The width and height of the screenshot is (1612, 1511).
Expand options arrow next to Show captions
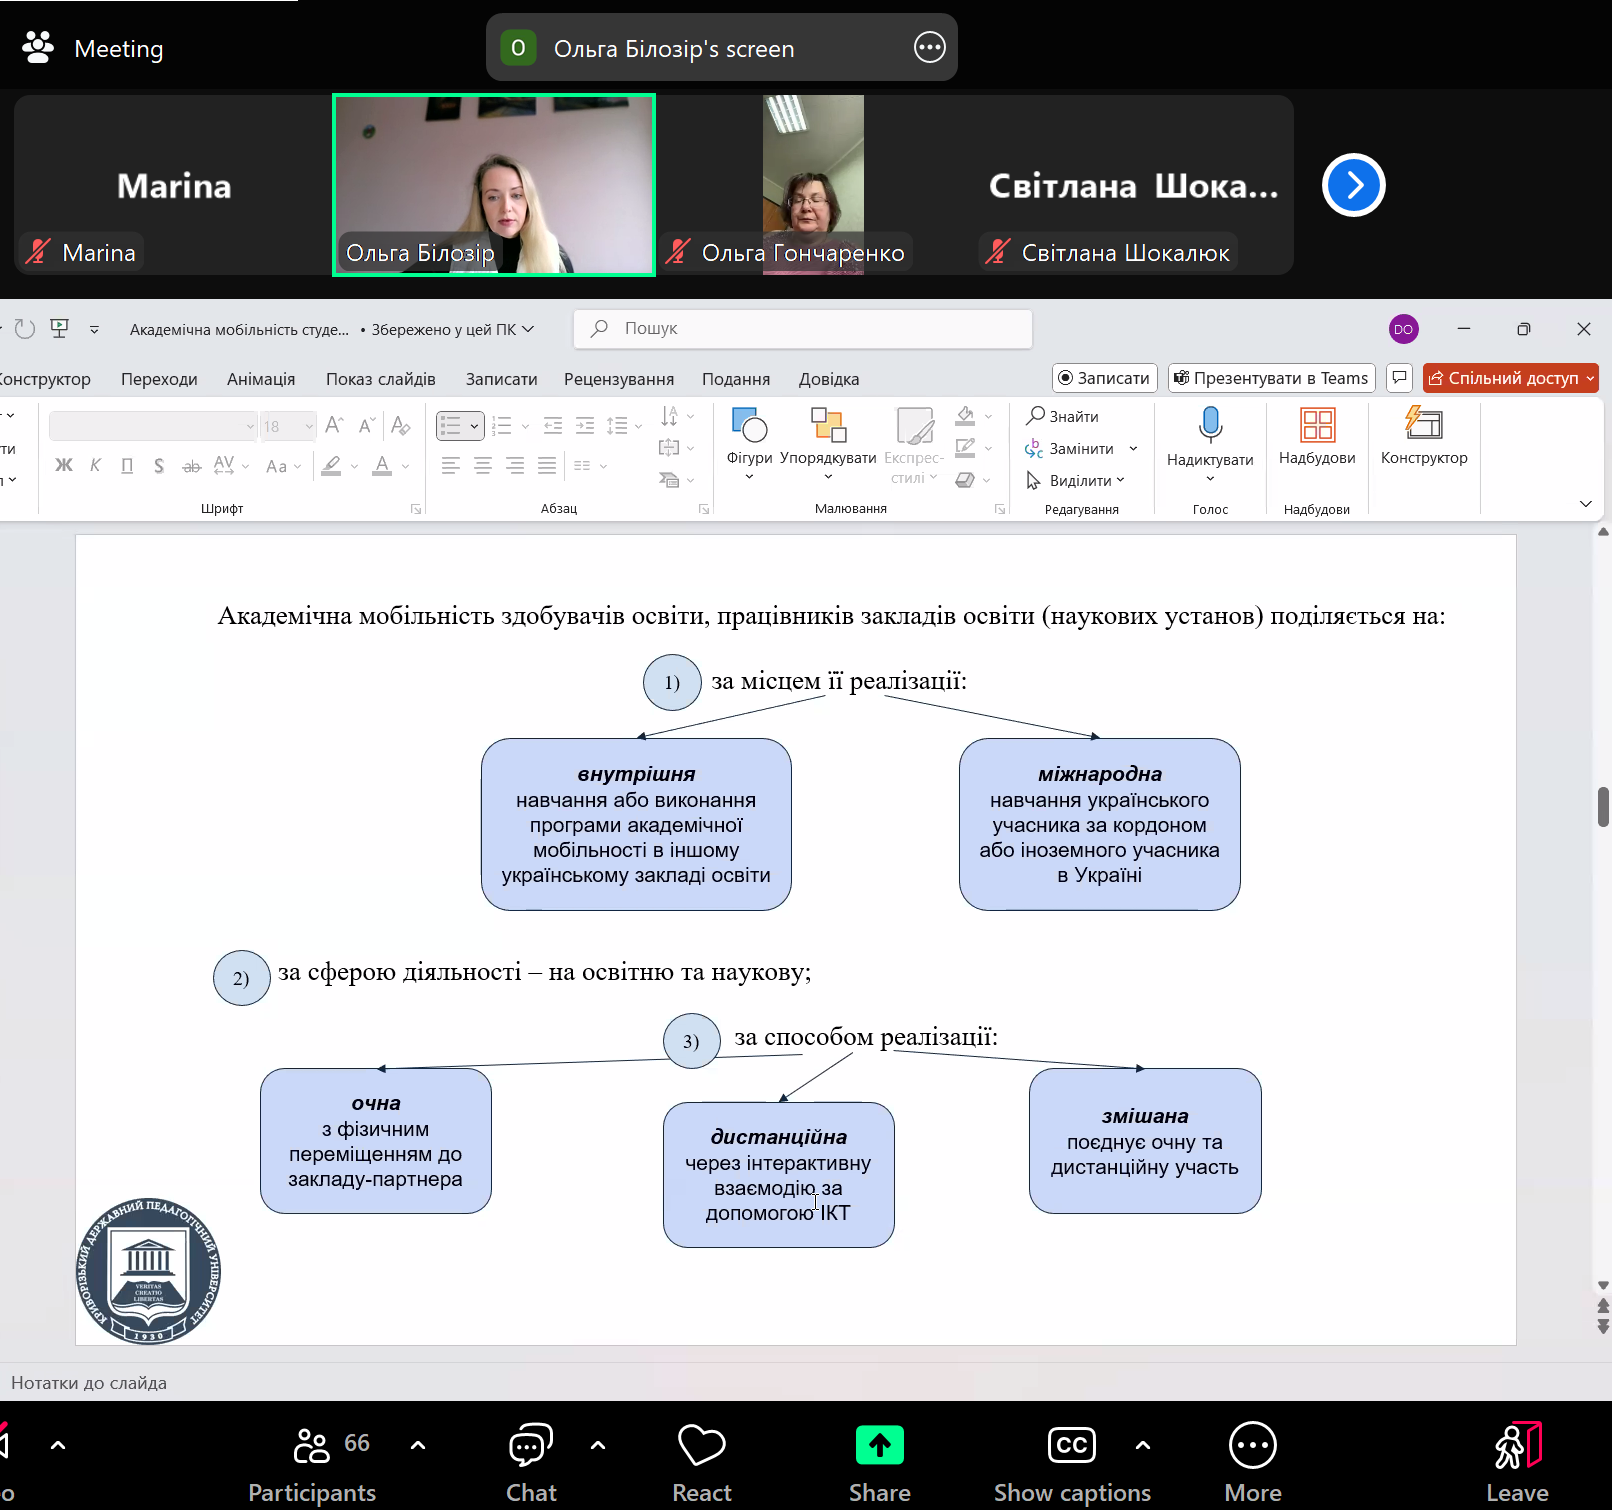tap(1143, 1445)
